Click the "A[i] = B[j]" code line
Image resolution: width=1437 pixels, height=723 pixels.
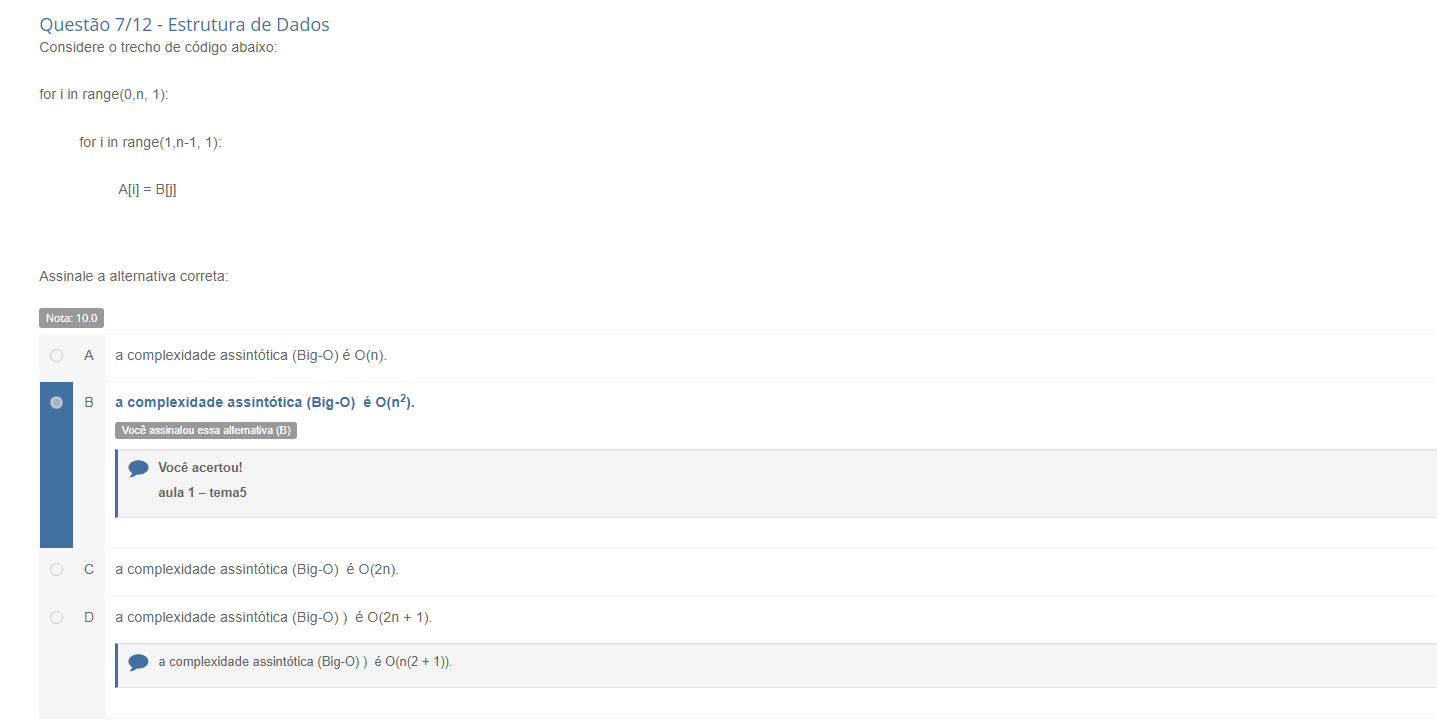[x=147, y=189]
